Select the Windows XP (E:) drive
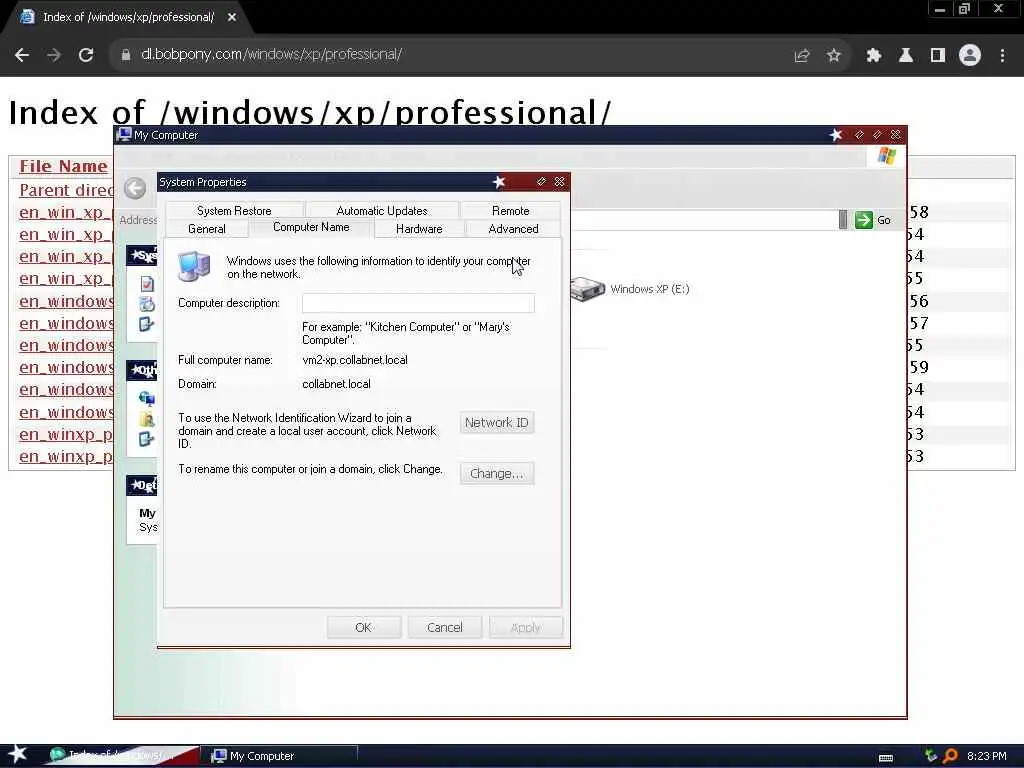The image size is (1024, 768). click(x=630, y=289)
